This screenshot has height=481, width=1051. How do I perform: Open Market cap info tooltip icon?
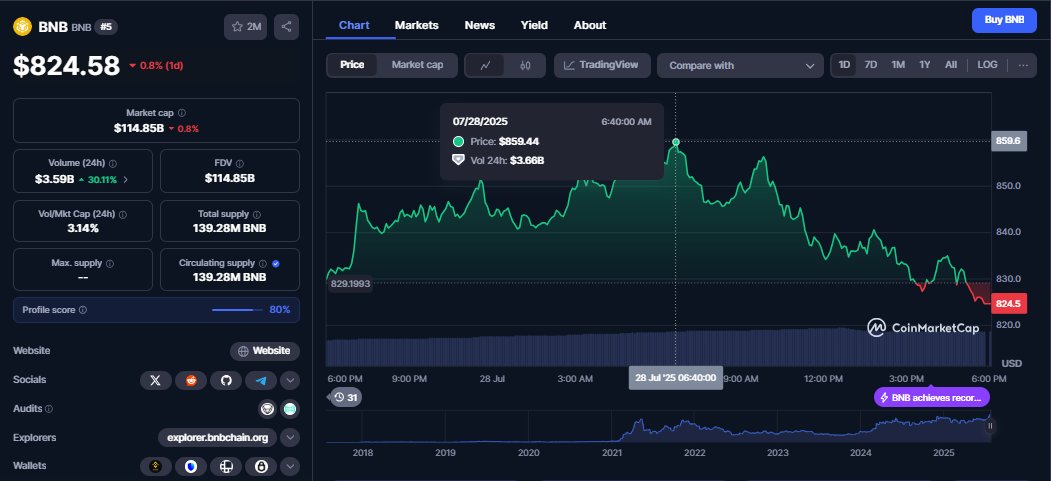click(x=182, y=113)
